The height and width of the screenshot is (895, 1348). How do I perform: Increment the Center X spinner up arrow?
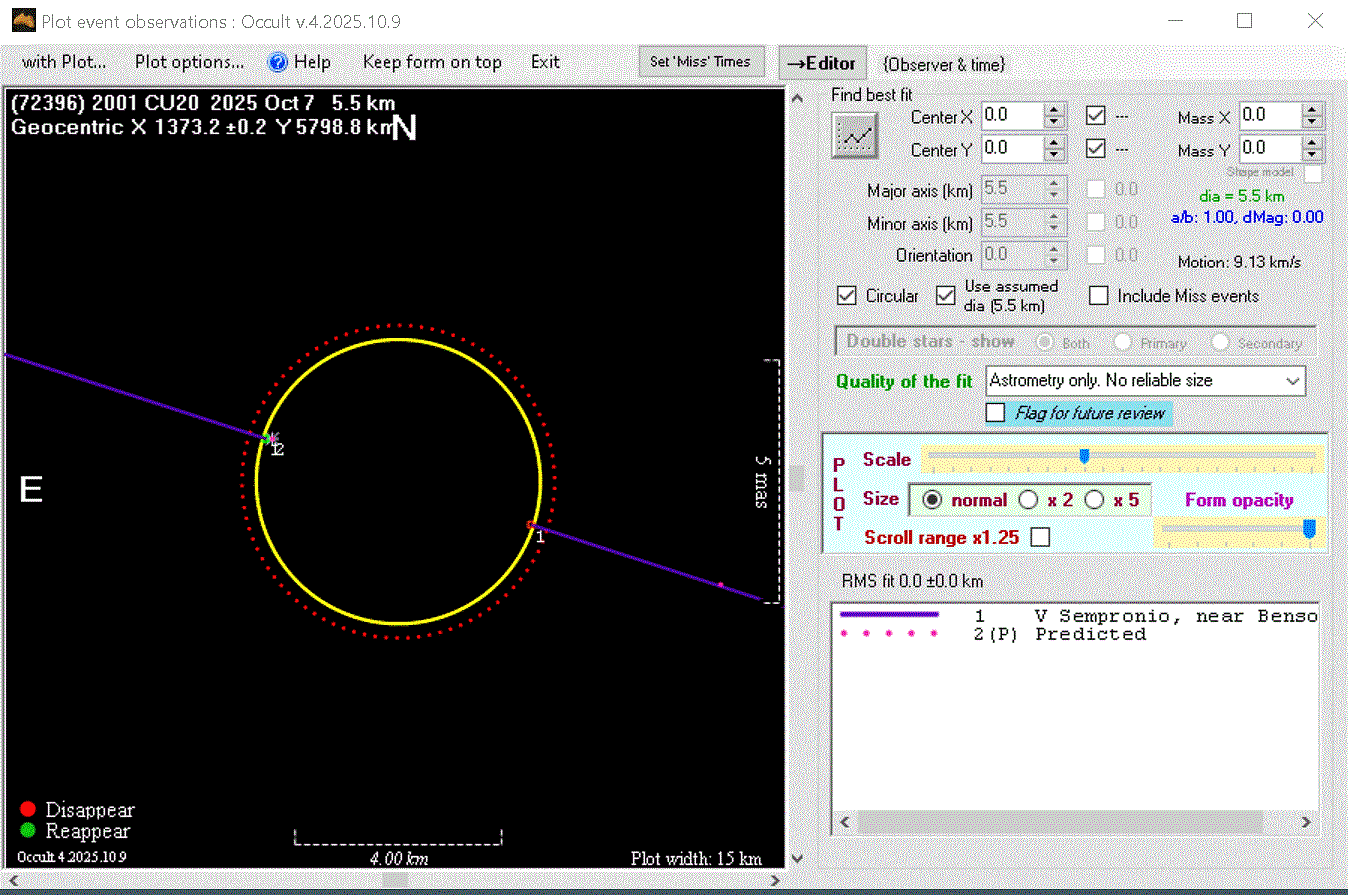point(1054,109)
